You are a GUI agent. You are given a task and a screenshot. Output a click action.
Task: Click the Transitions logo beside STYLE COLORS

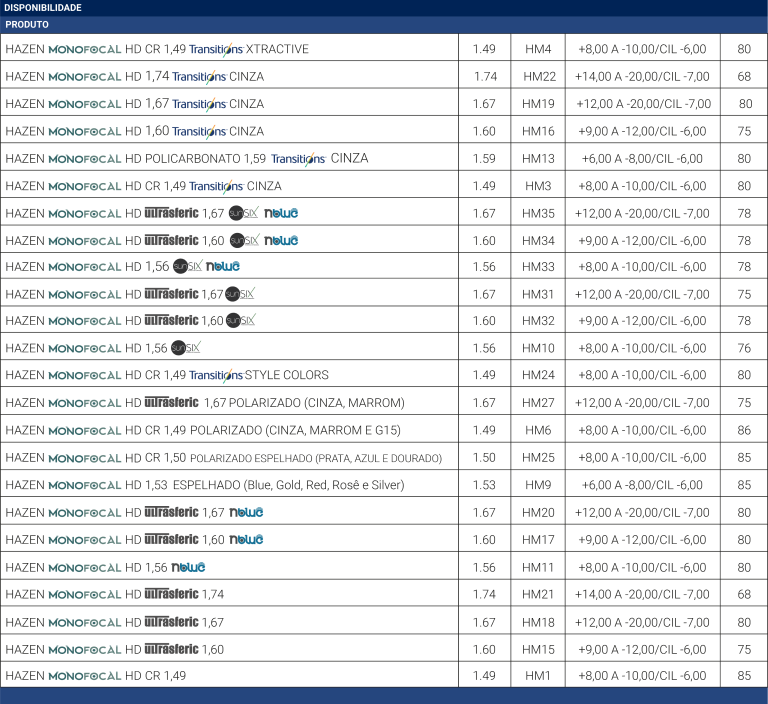[x=215, y=375]
